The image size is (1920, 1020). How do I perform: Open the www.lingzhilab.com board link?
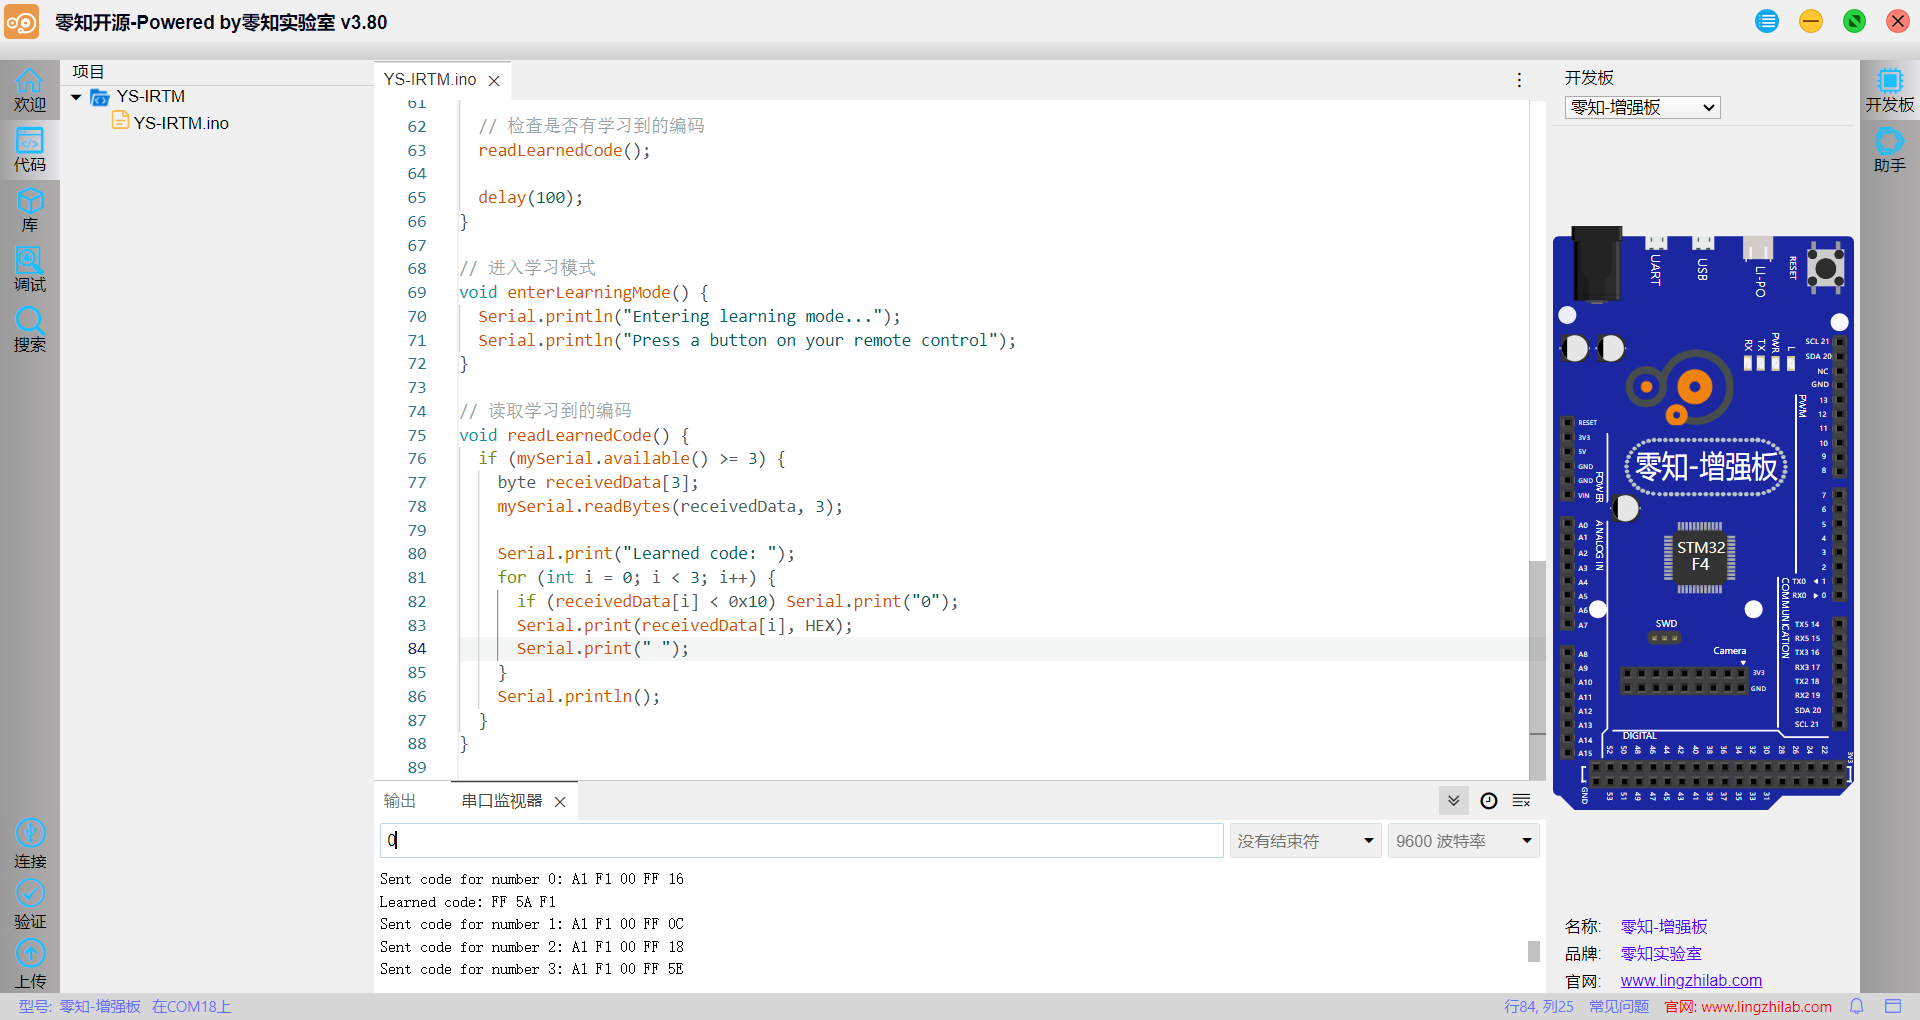pos(1691,981)
